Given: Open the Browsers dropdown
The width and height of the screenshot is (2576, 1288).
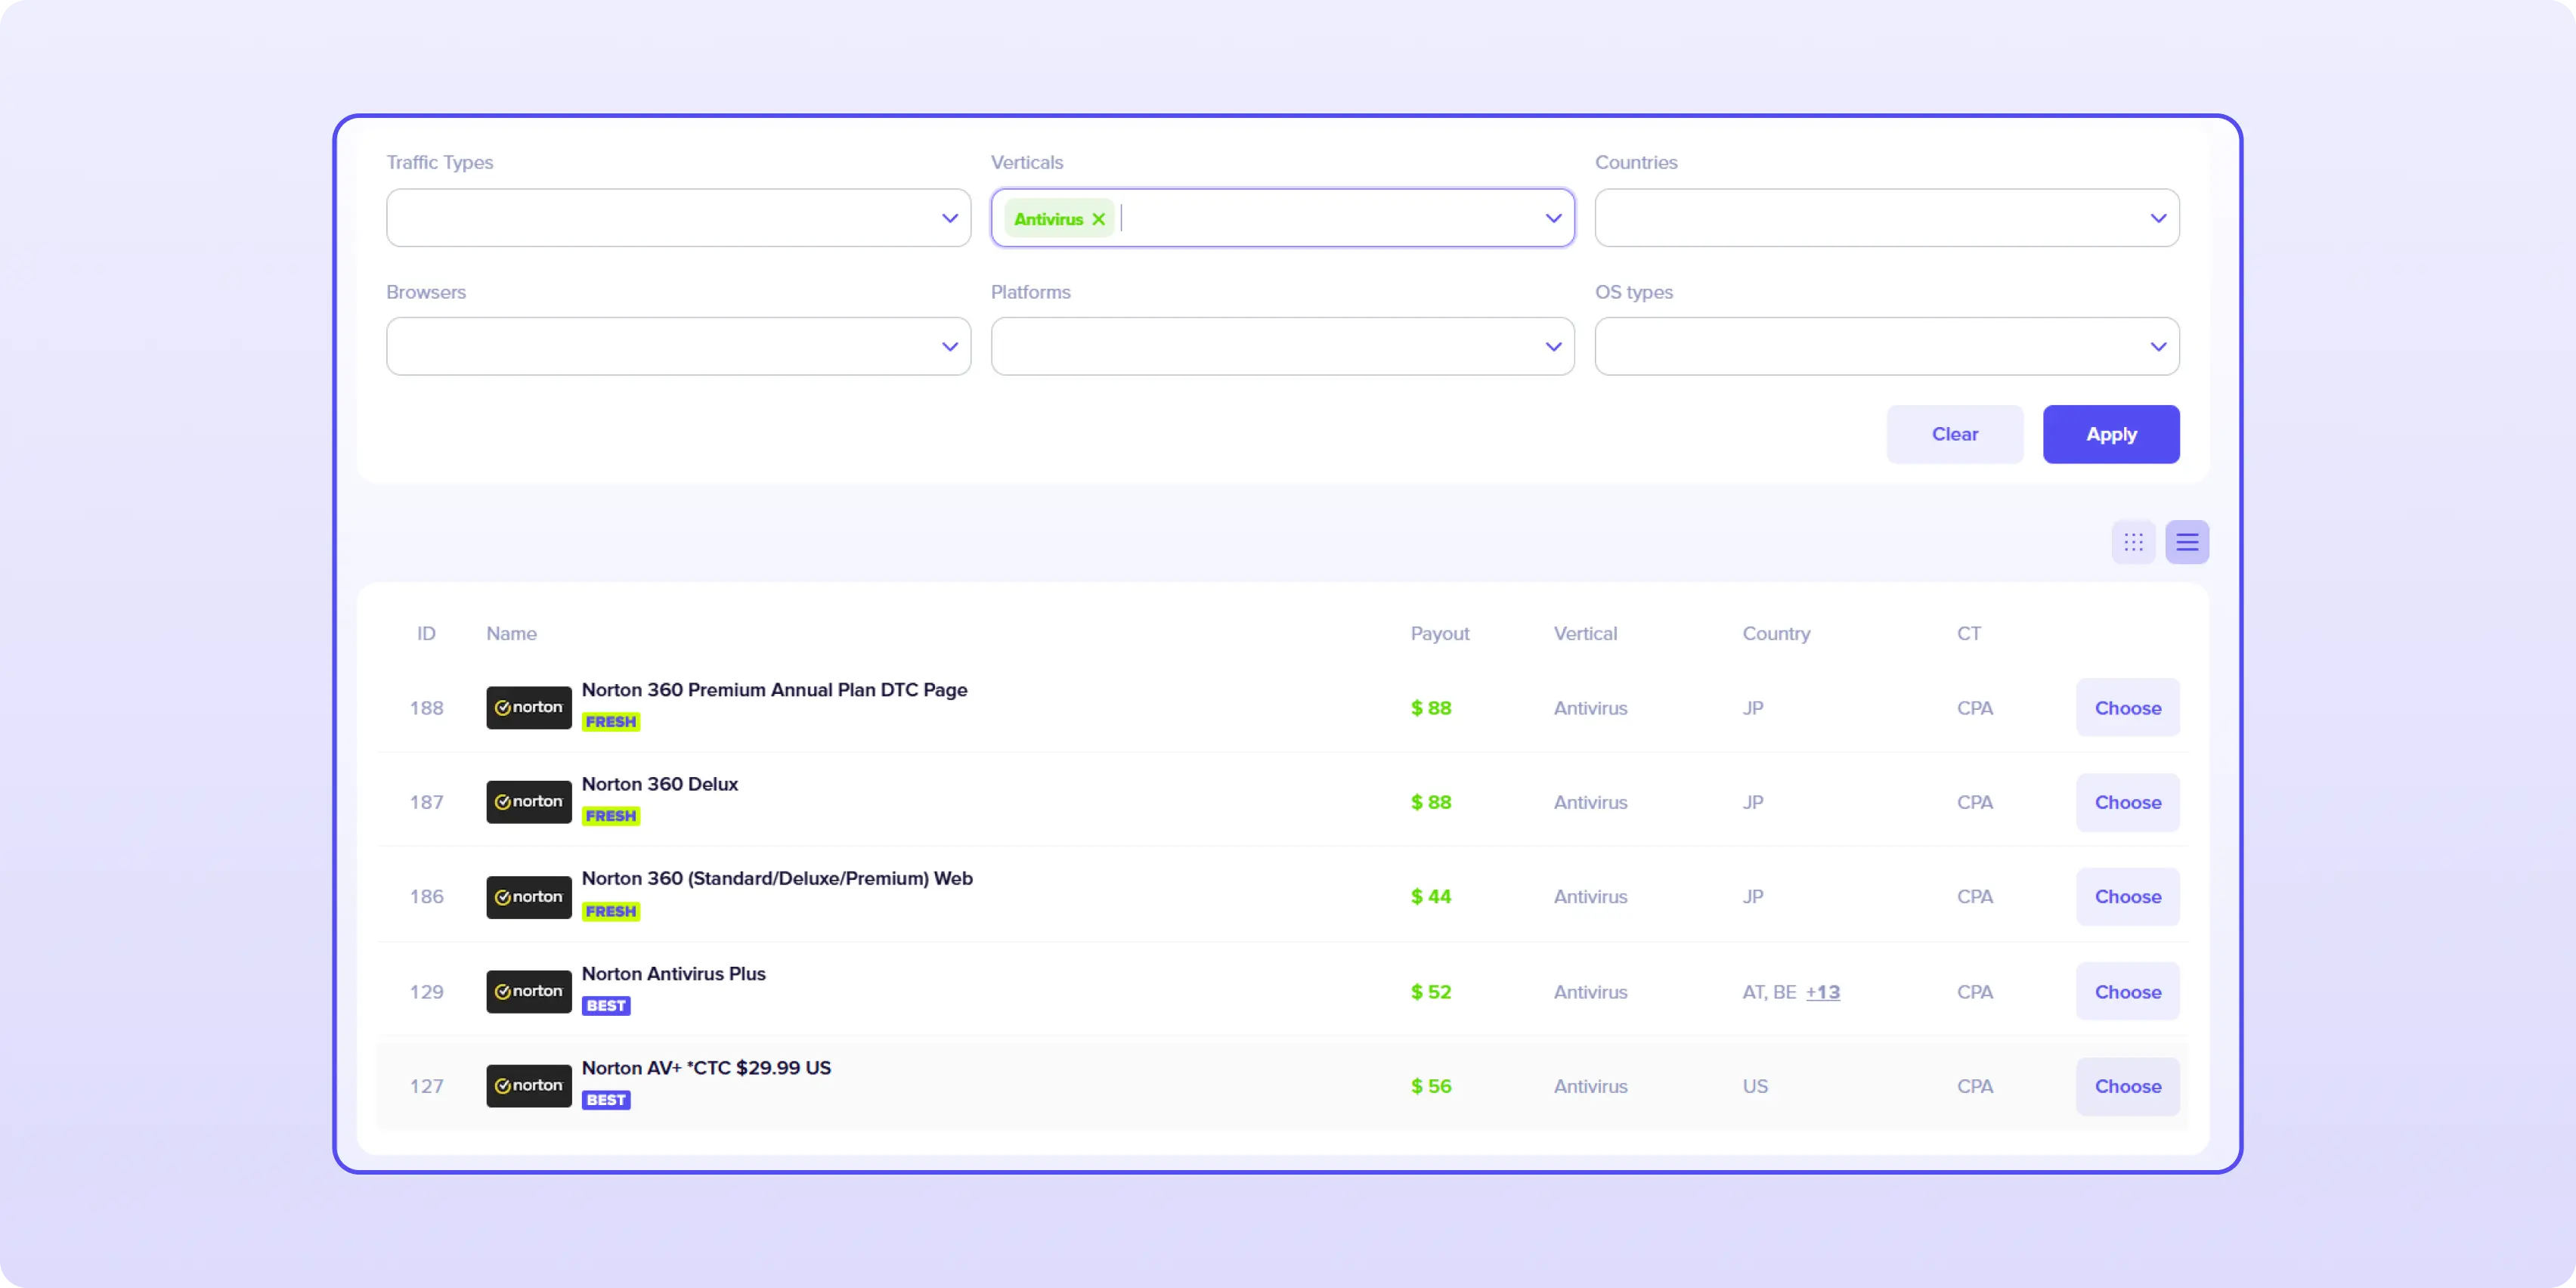Looking at the screenshot, I should [x=678, y=346].
